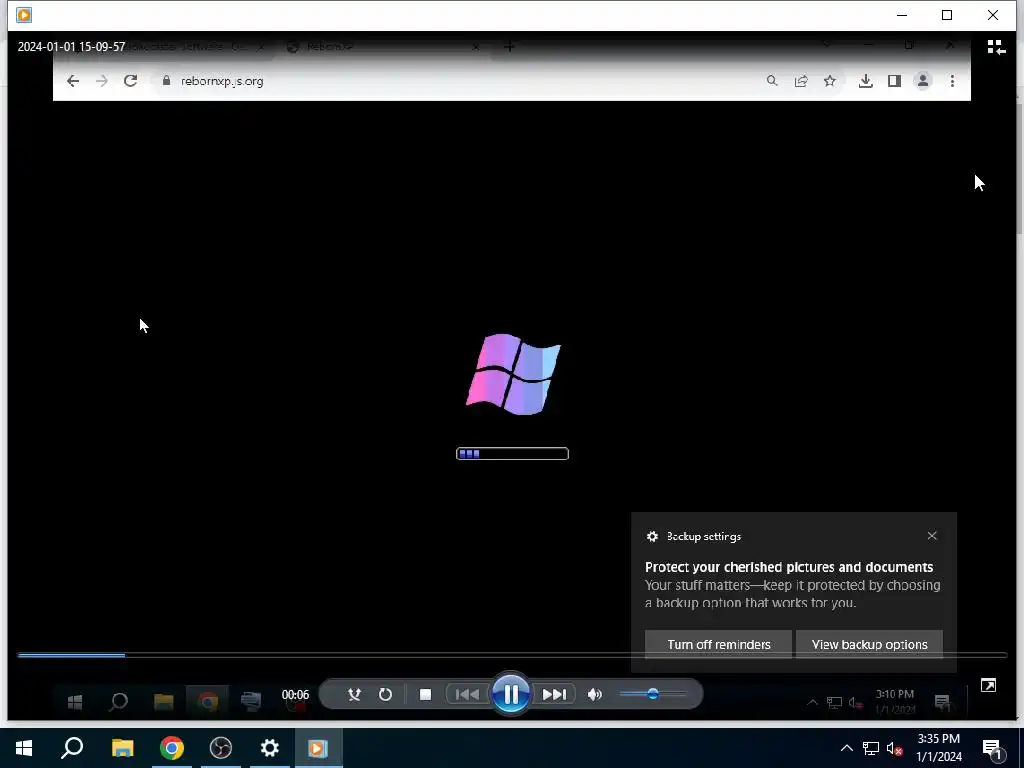The width and height of the screenshot is (1024, 768).
Task: Click Downloads icon in recorded Chrome toolbar
Action: click(865, 81)
